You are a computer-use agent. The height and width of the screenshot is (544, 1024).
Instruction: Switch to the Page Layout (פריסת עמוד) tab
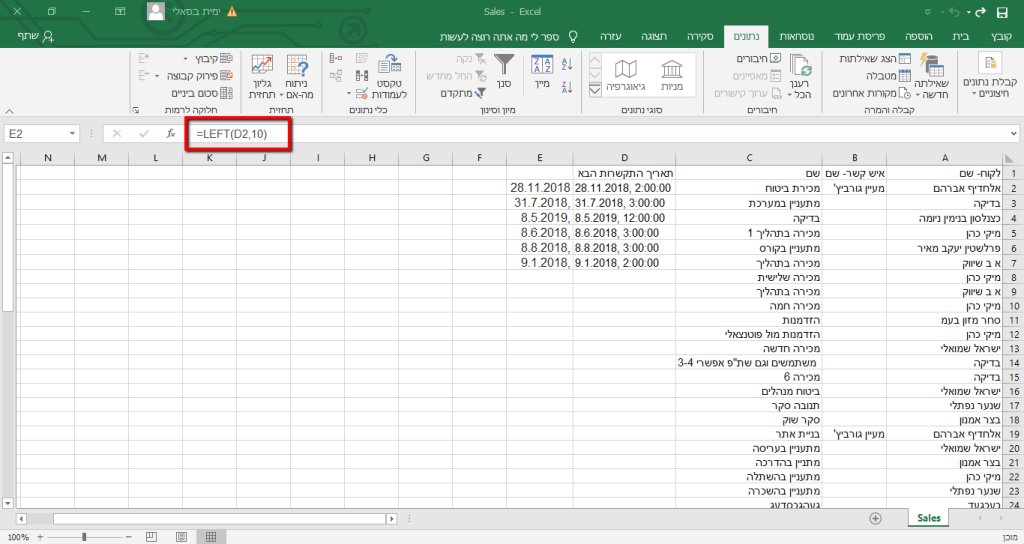(x=859, y=37)
